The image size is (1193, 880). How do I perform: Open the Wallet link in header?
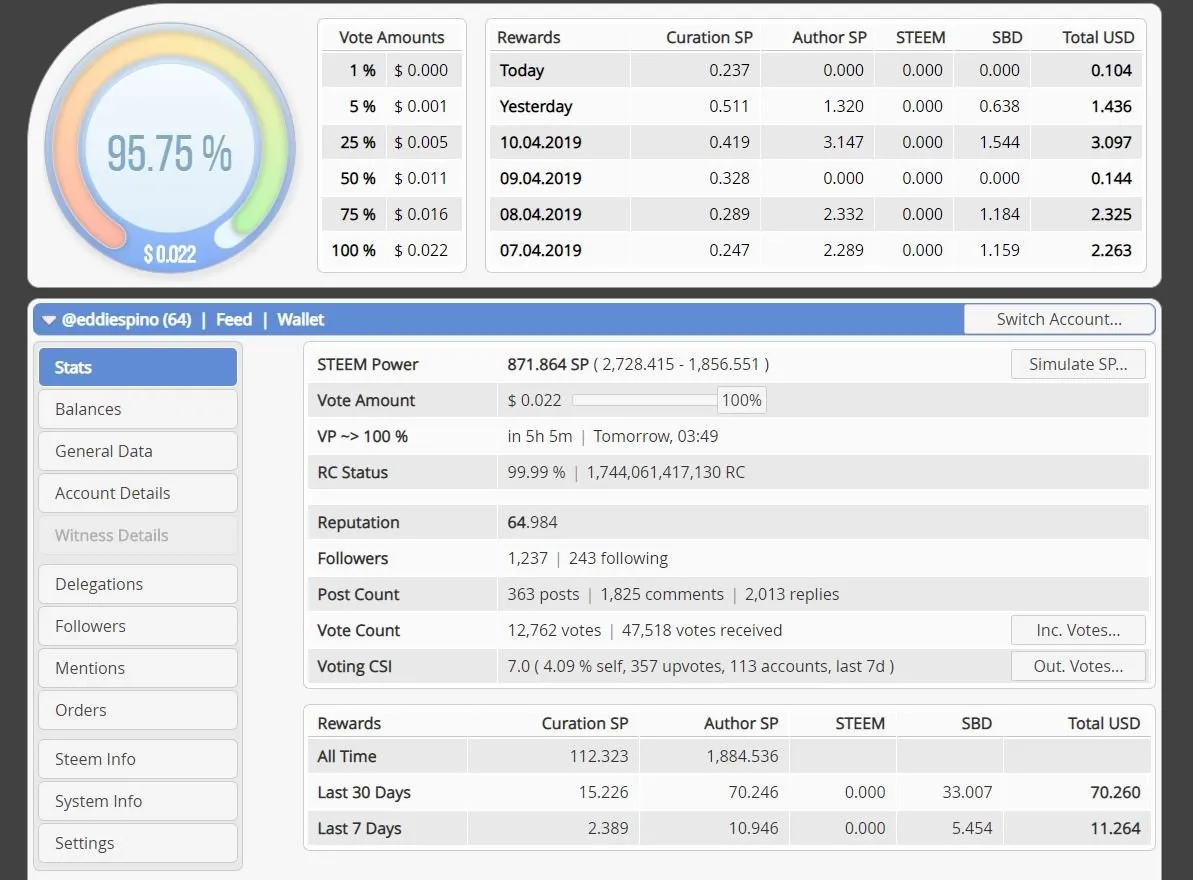click(x=301, y=320)
